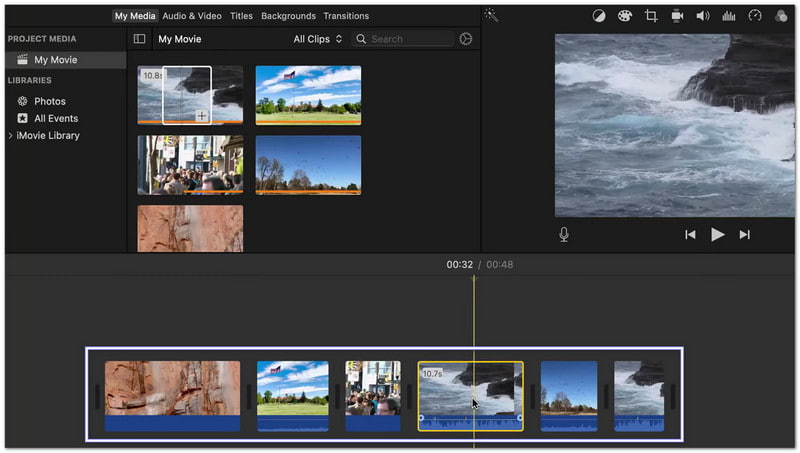The image size is (800, 453).
Task: Open the color balance tool
Action: point(599,16)
